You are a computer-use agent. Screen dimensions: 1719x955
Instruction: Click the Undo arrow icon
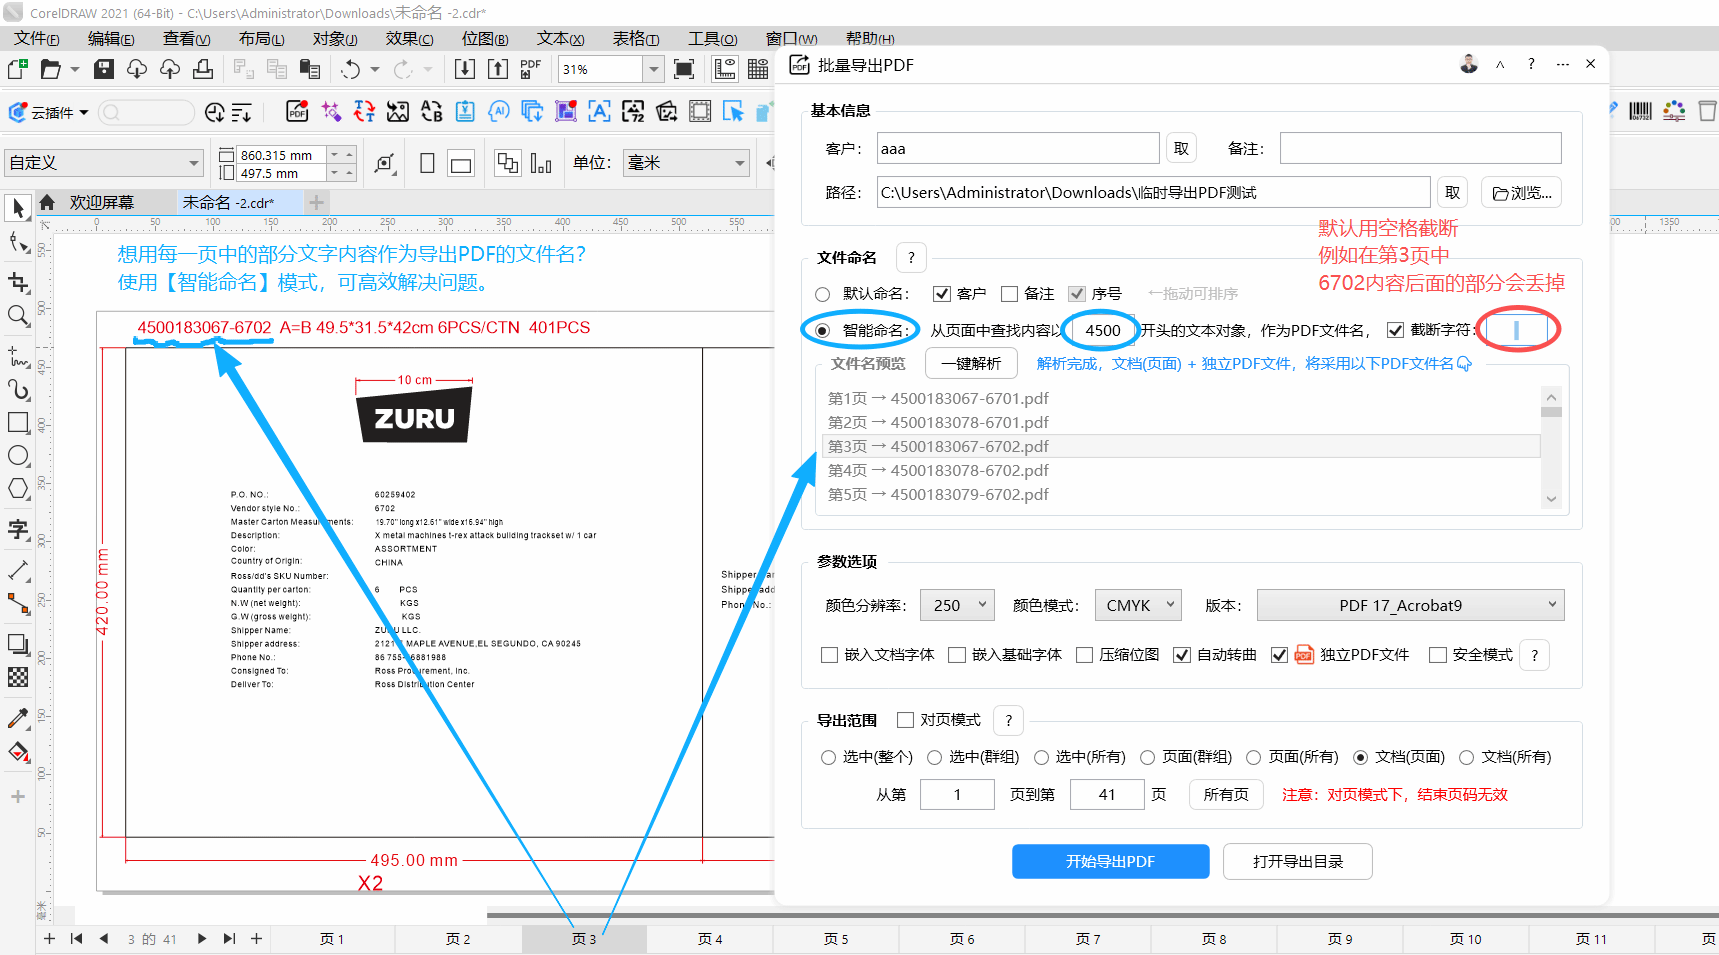coord(350,69)
